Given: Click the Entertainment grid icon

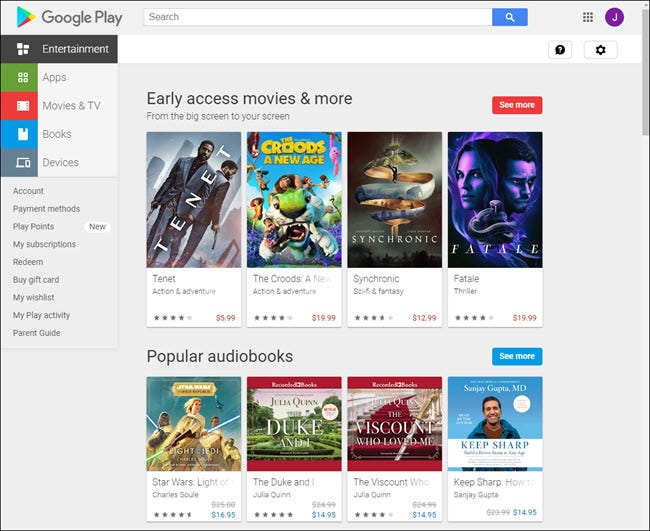Looking at the screenshot, I should click(23, 49).
